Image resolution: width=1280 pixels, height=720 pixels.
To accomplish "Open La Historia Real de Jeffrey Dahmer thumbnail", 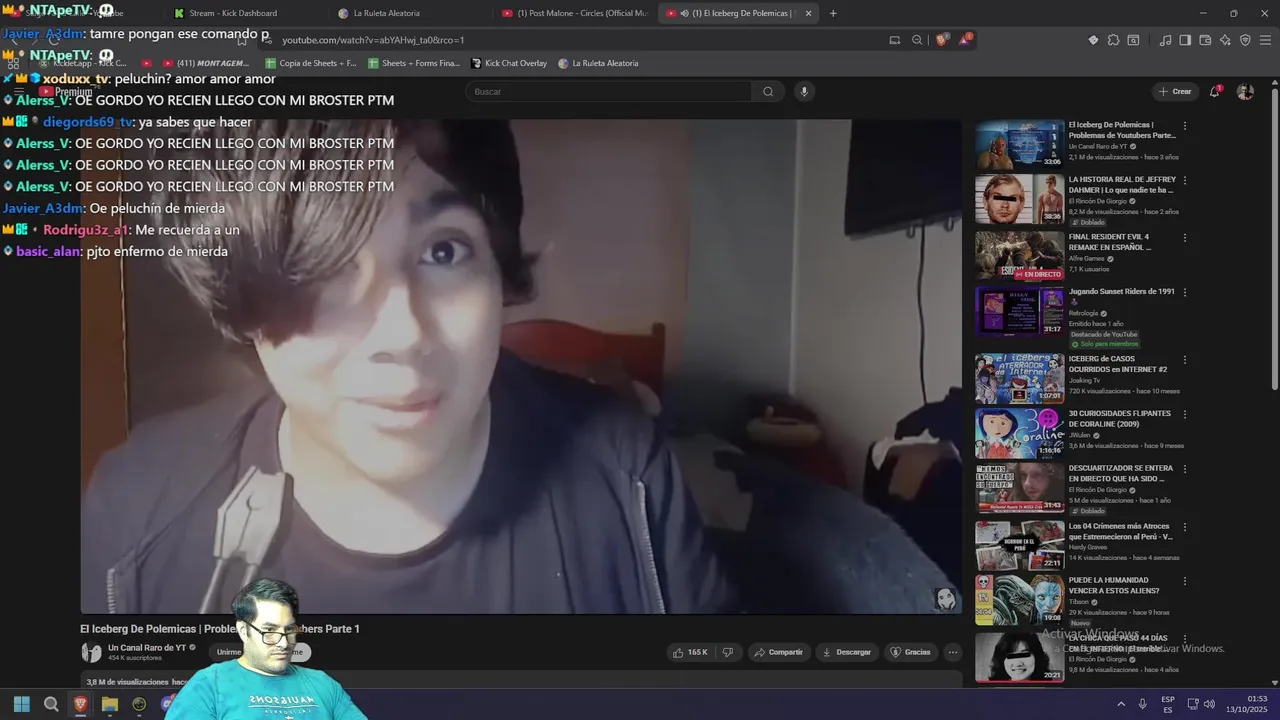I will pos(1020,199).
